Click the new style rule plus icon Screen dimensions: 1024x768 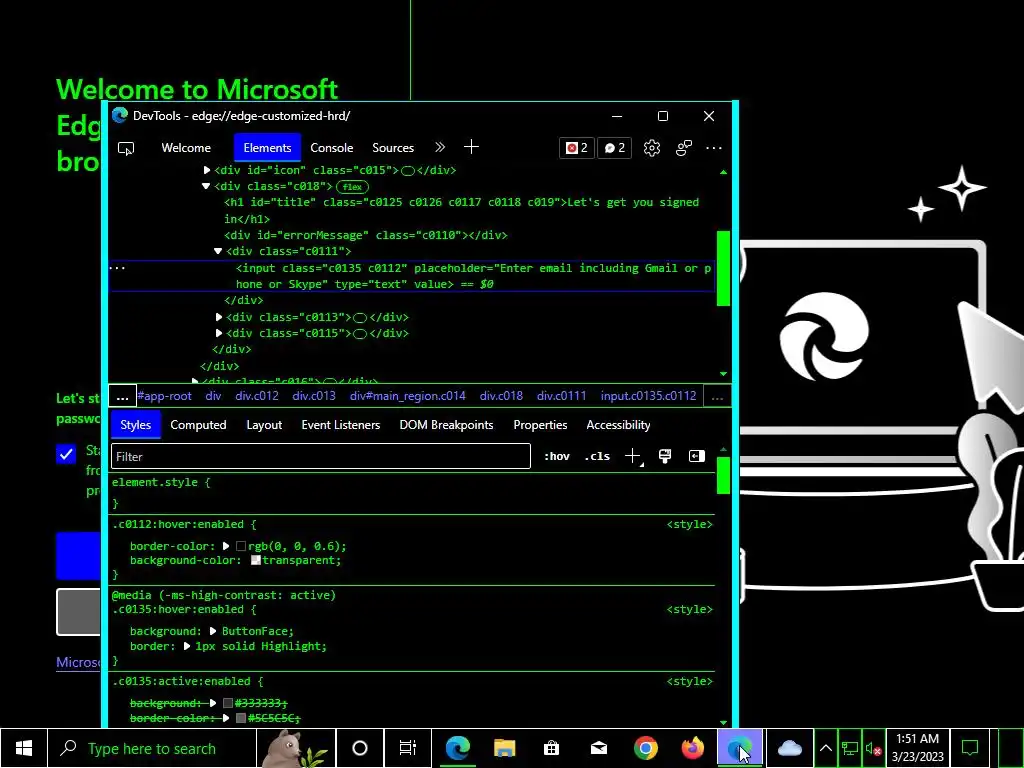click(633, 456)
